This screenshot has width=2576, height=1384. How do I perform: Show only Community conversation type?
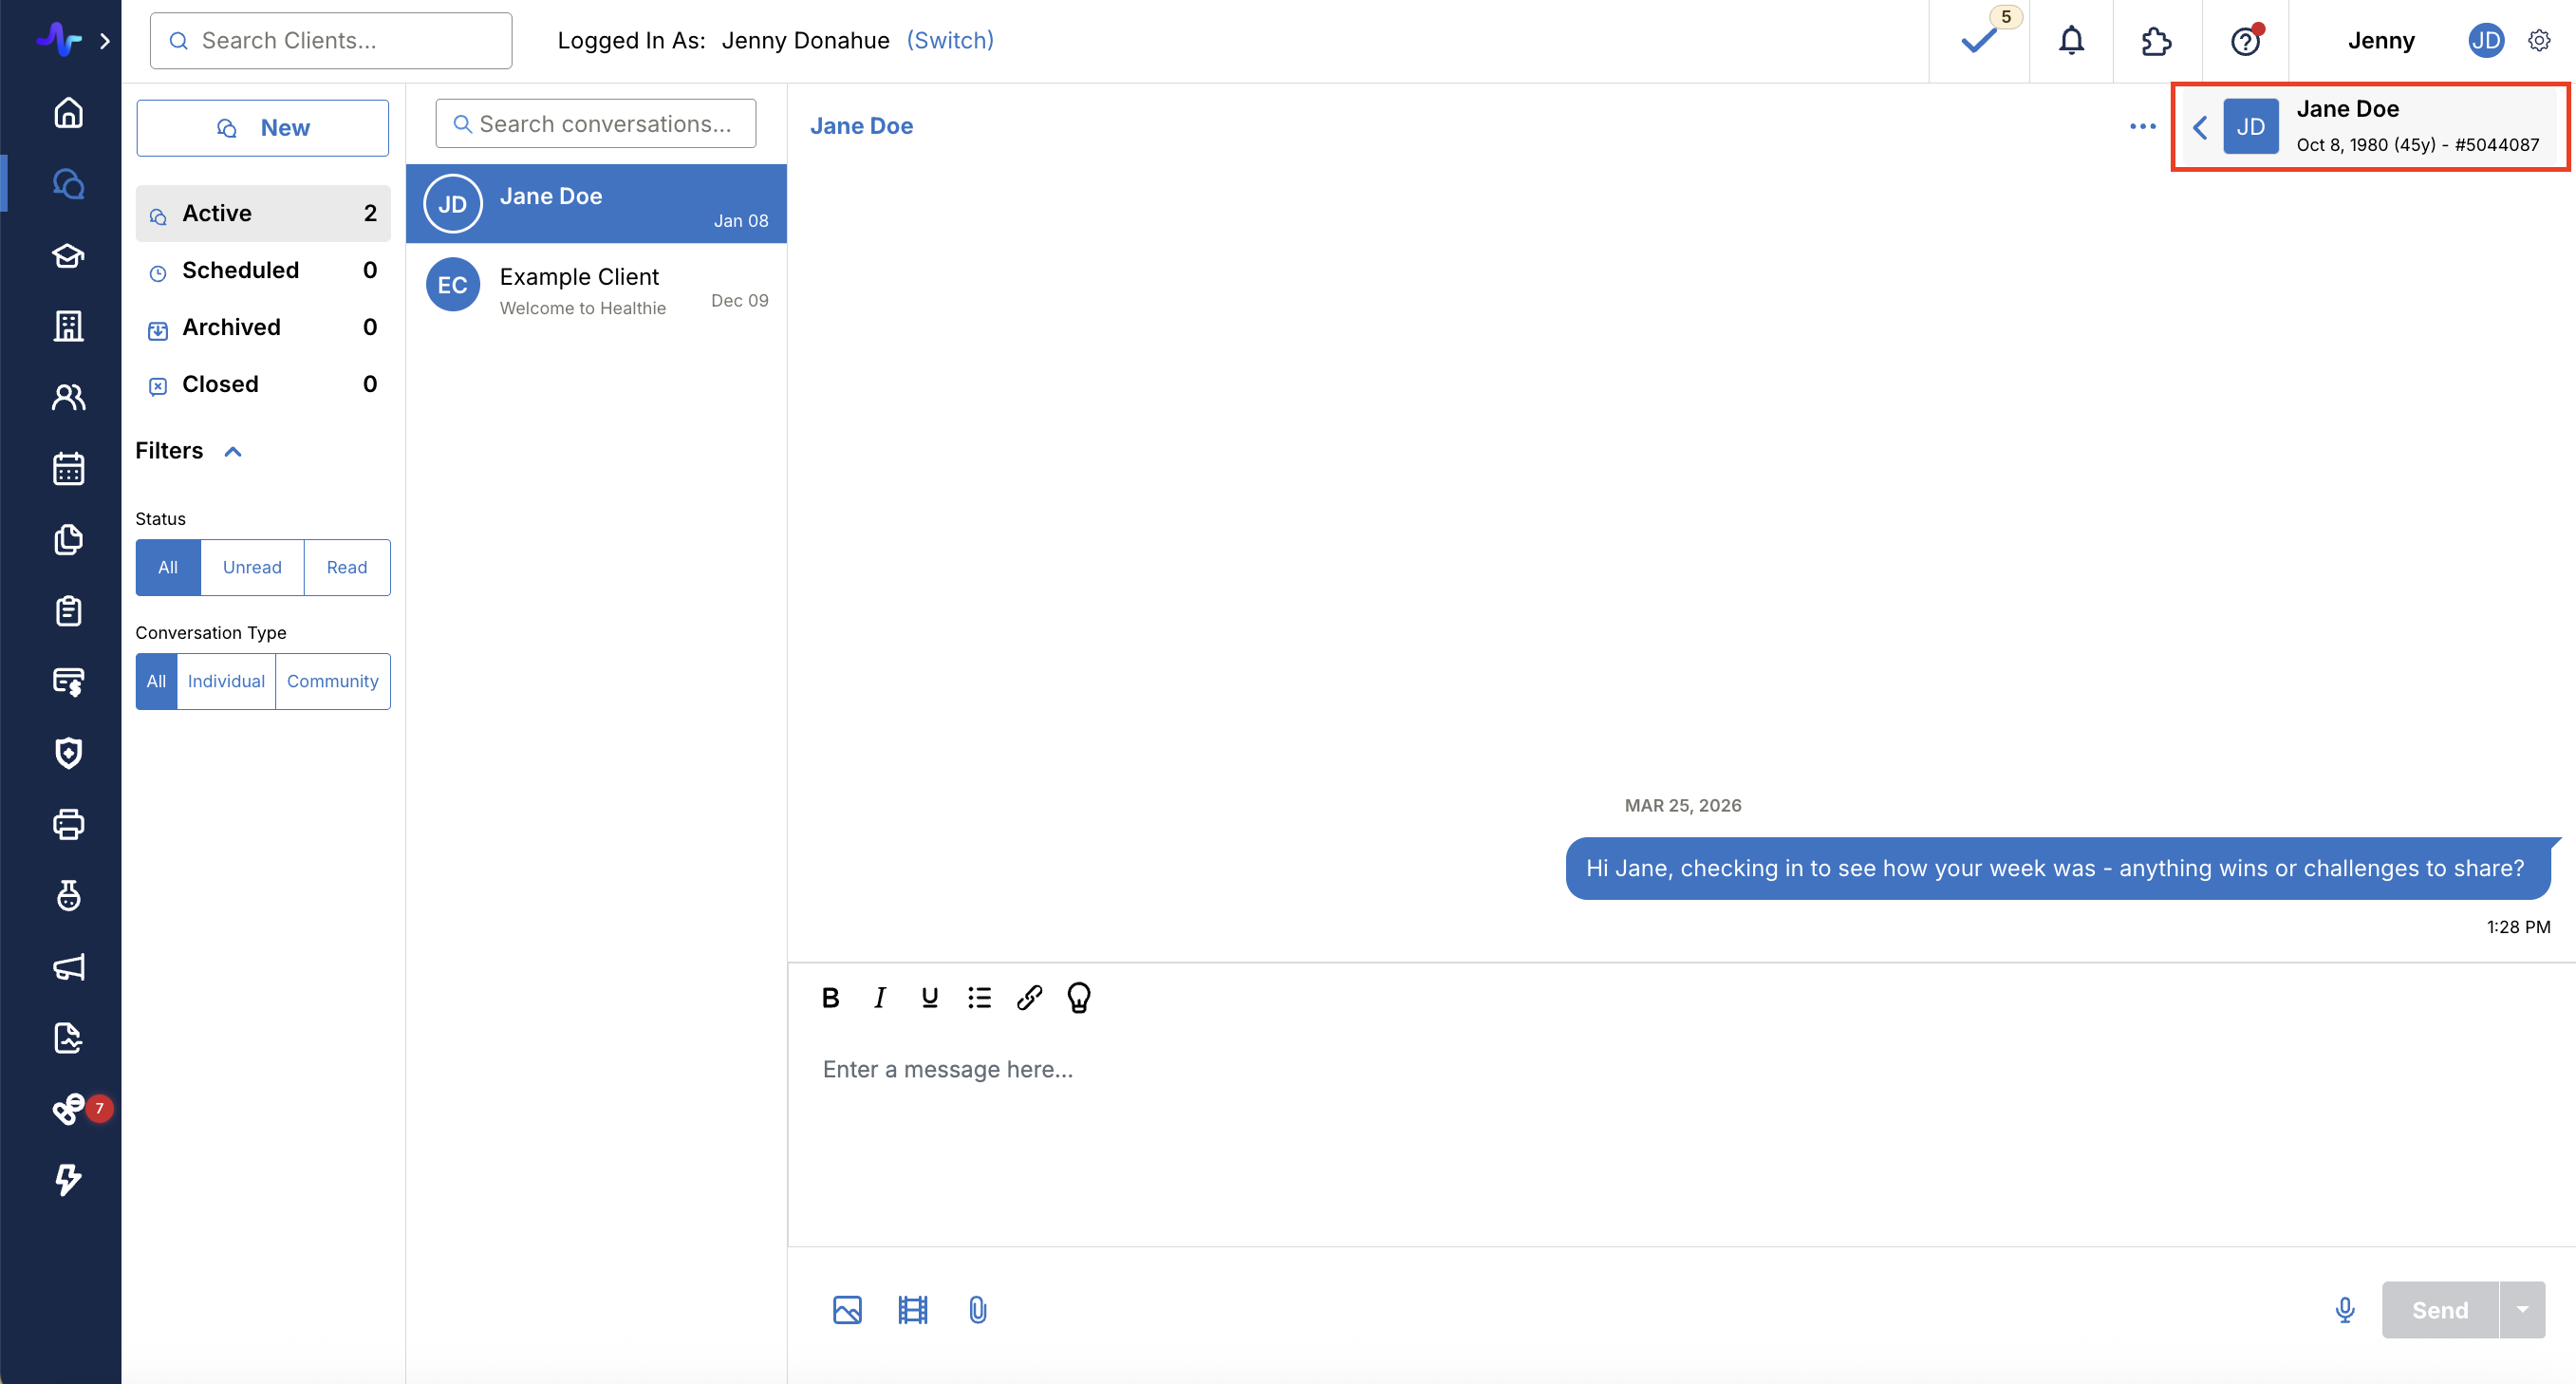tap(332, 681)
